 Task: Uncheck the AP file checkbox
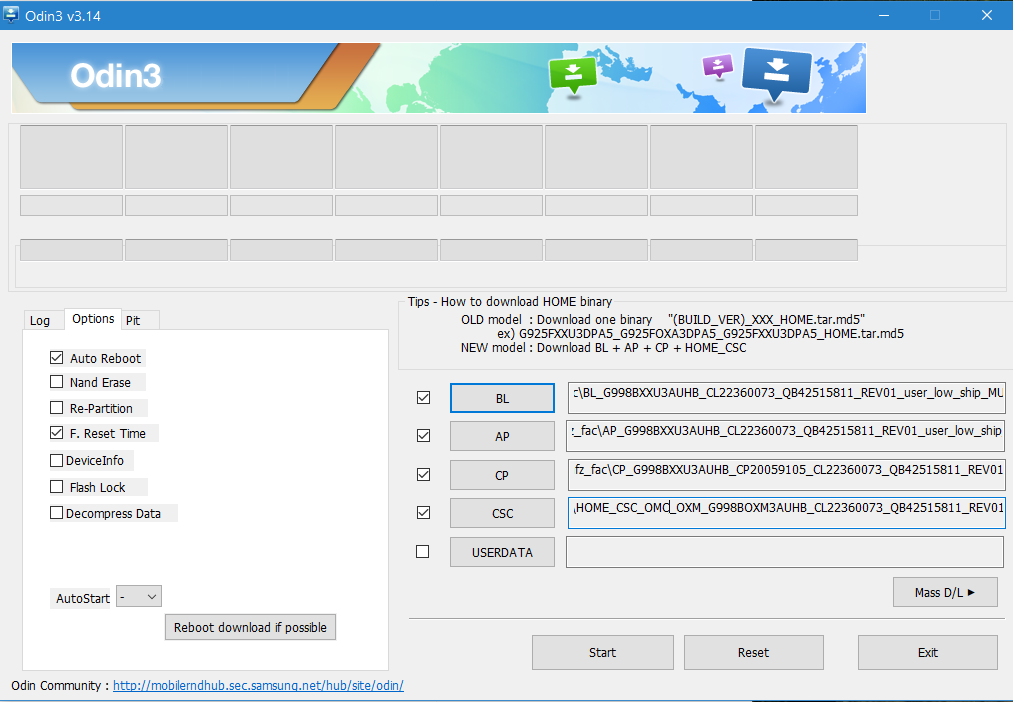pyautogui.click(x=423, y=436)
